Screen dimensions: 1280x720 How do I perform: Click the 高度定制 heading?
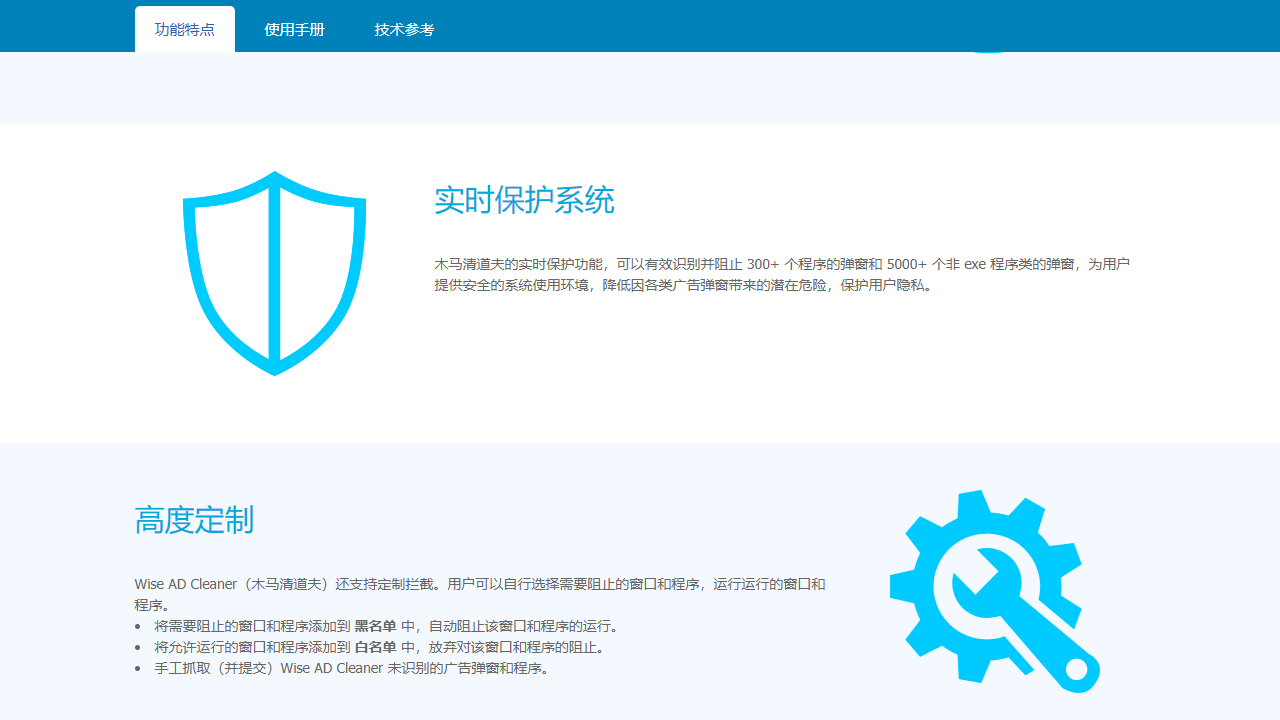coord(194,521)
